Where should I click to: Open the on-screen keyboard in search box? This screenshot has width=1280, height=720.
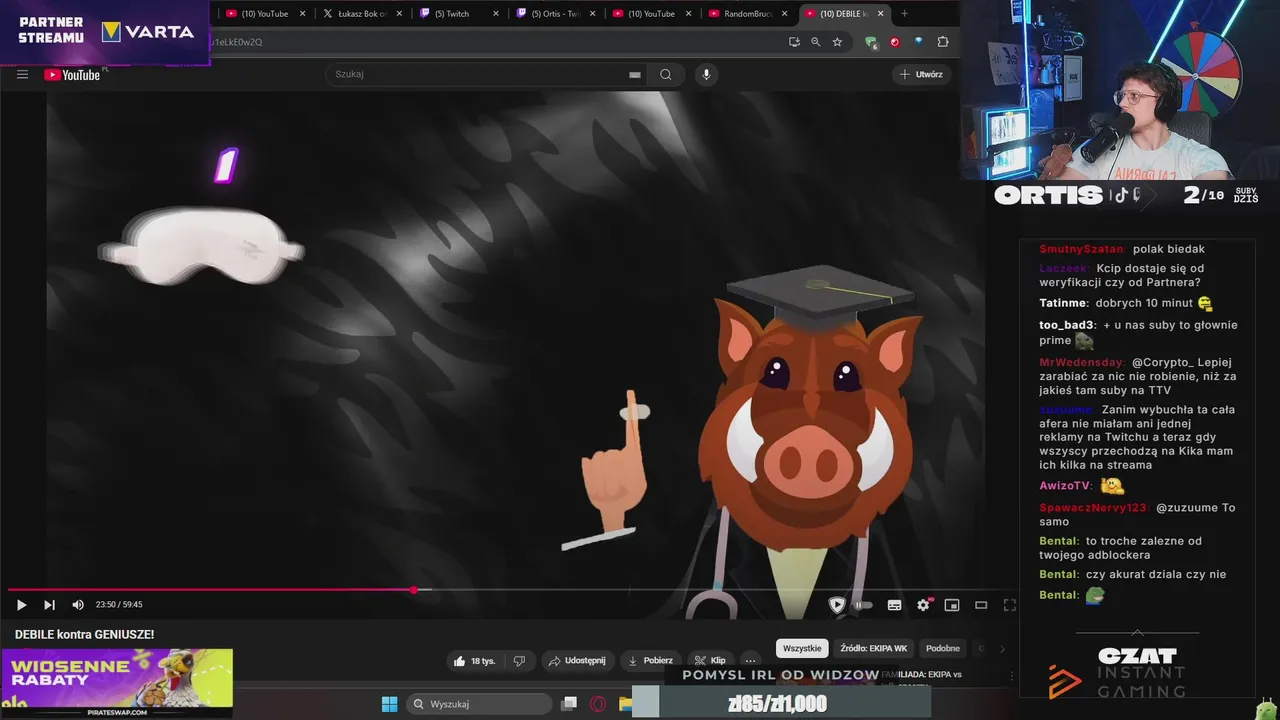[634, 74]
